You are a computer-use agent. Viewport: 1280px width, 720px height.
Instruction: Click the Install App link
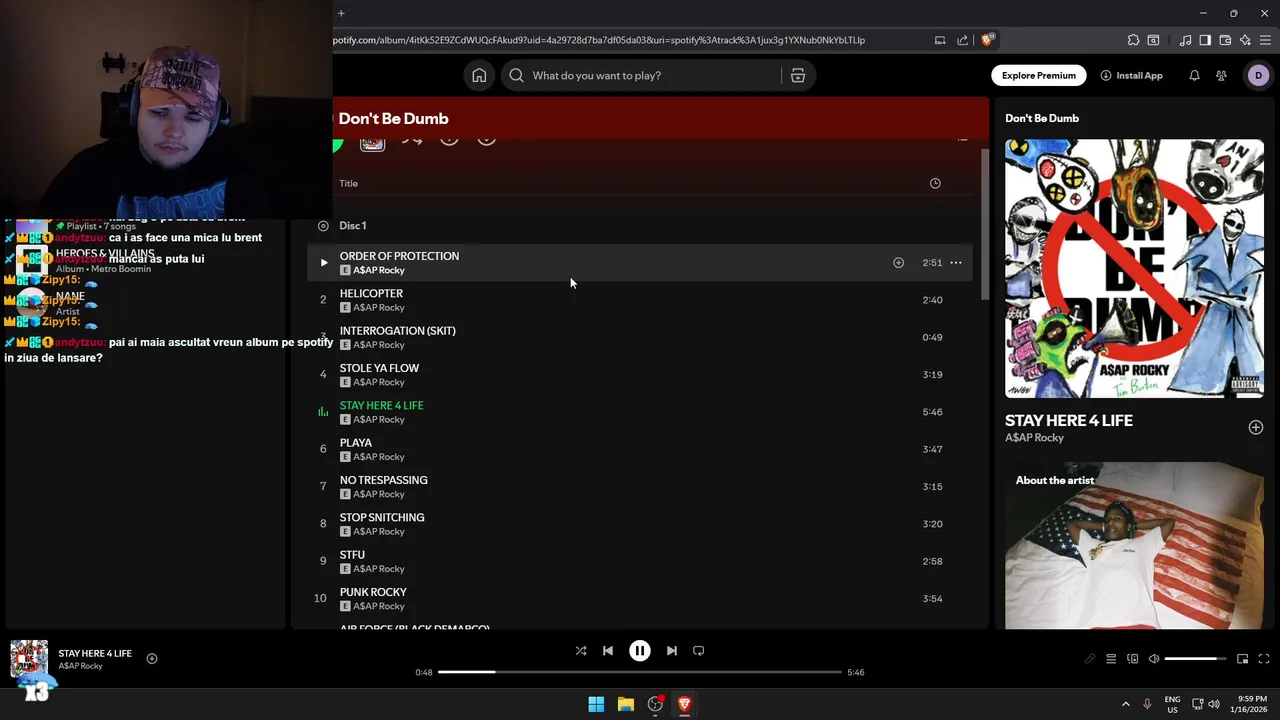pyautogui.click(x=1131, y=75)
